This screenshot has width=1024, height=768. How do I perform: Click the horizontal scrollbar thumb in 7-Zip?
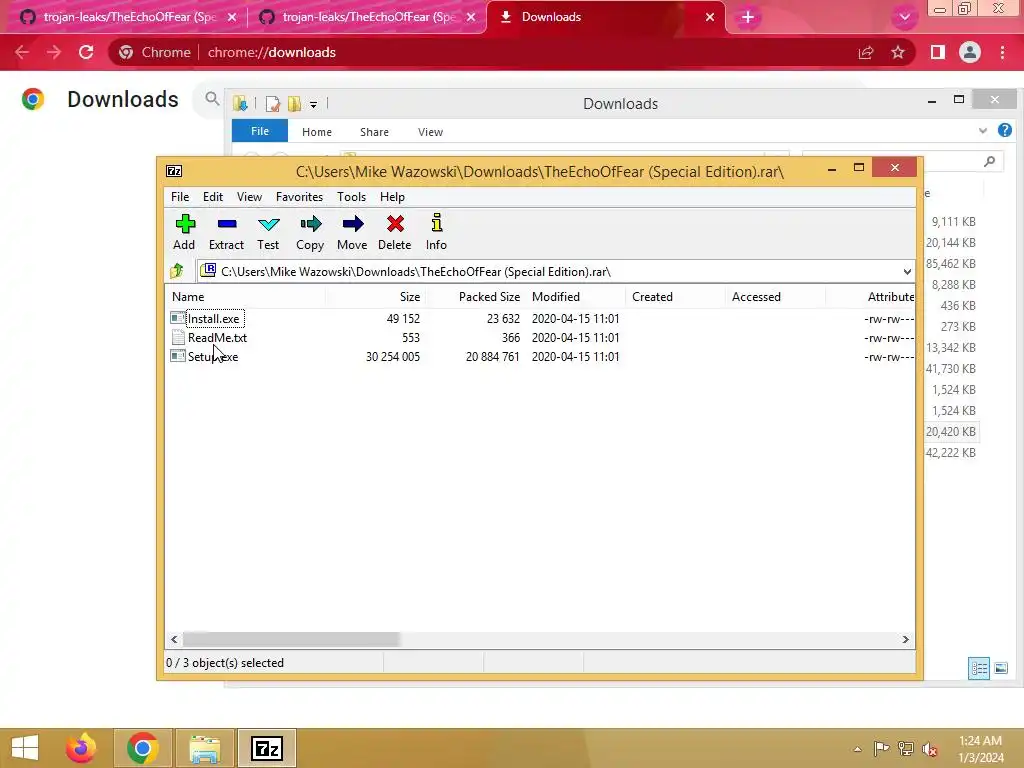point(291,639)
